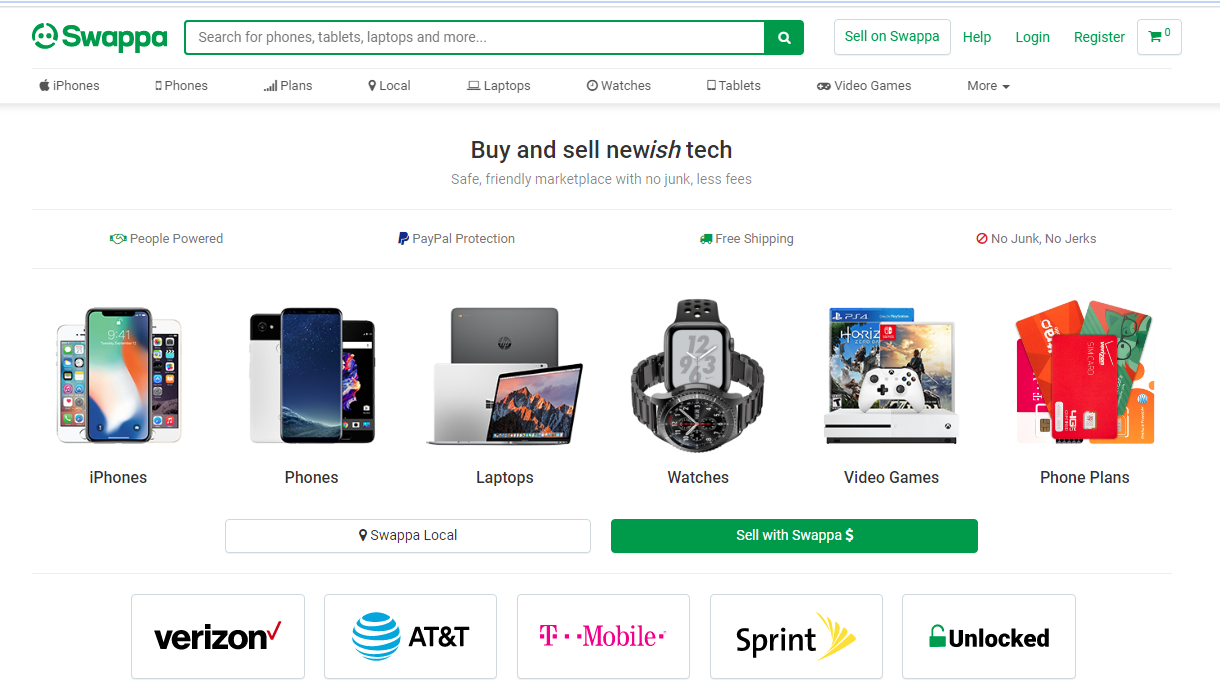Focus the search for phones field

[475, 38]
